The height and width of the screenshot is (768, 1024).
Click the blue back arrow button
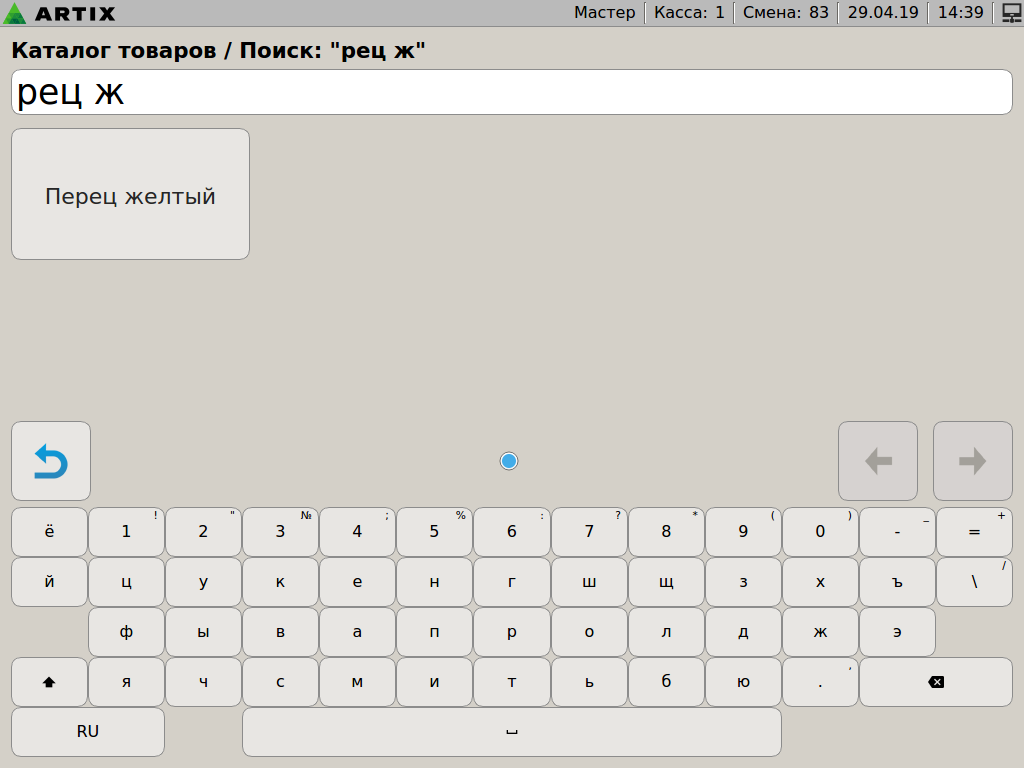click(x=51, y=461)
